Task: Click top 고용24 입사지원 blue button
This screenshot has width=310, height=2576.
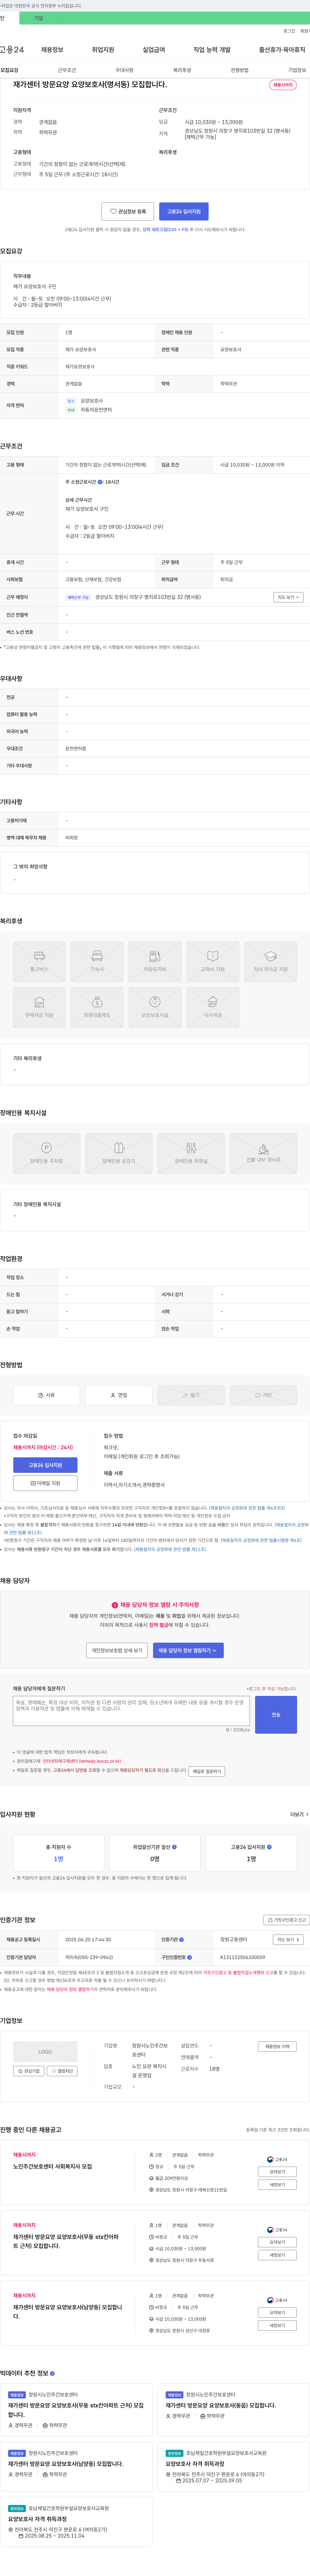Action: click(x=184, y=211)
